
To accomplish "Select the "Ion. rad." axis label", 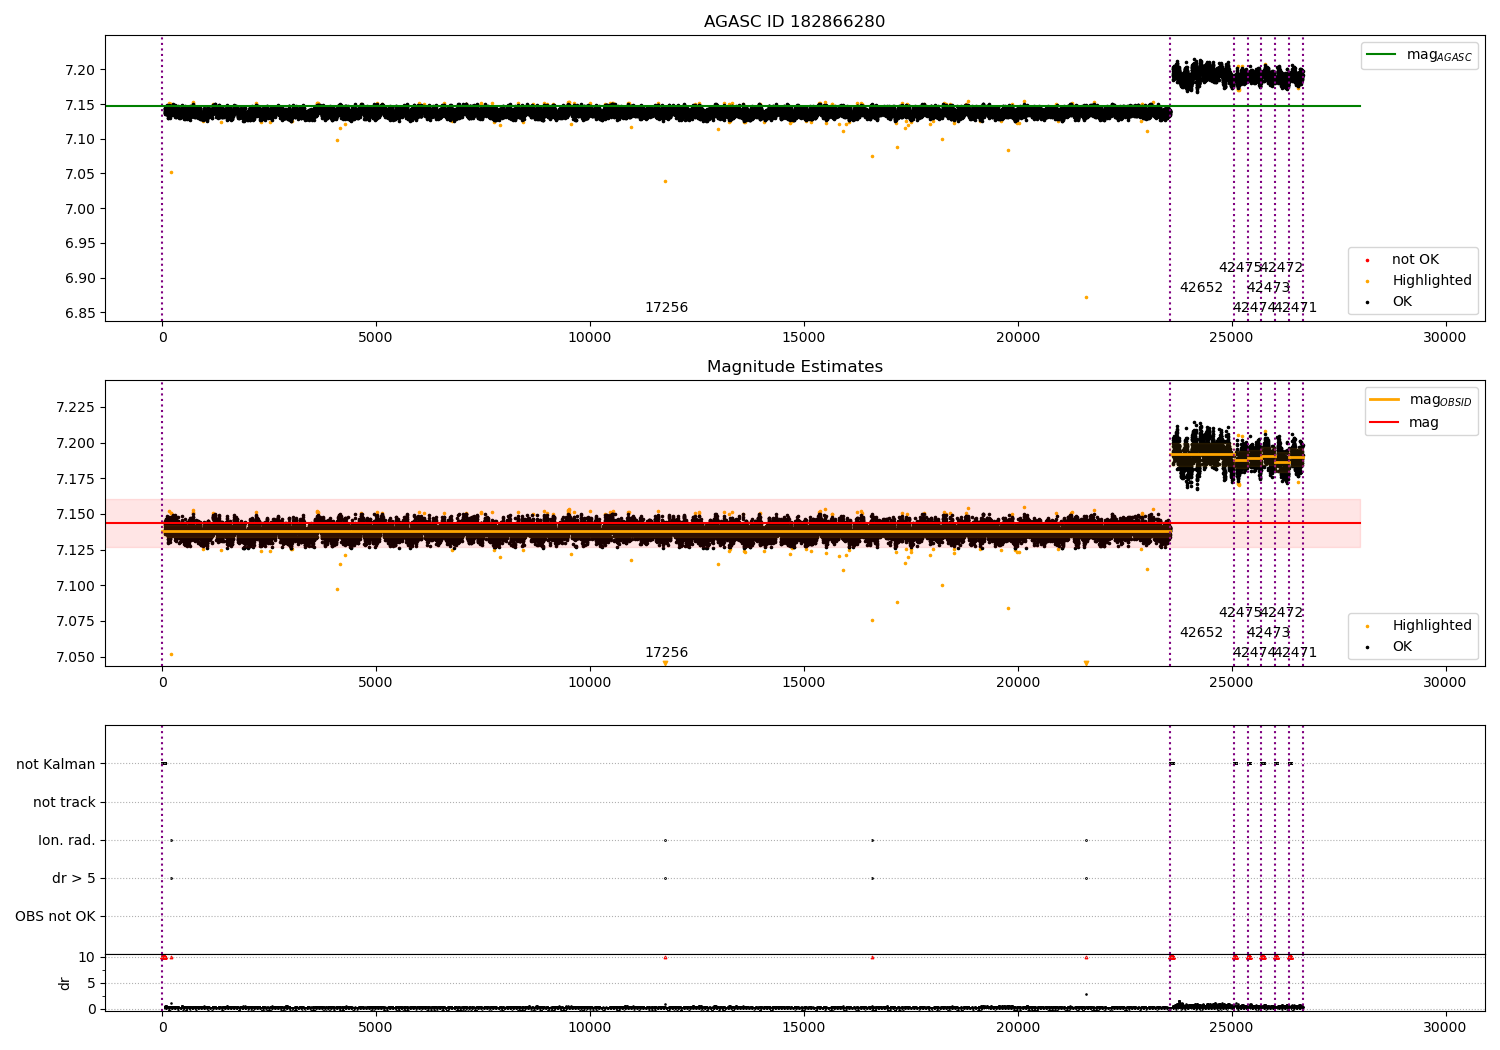I will click(67, 841).
